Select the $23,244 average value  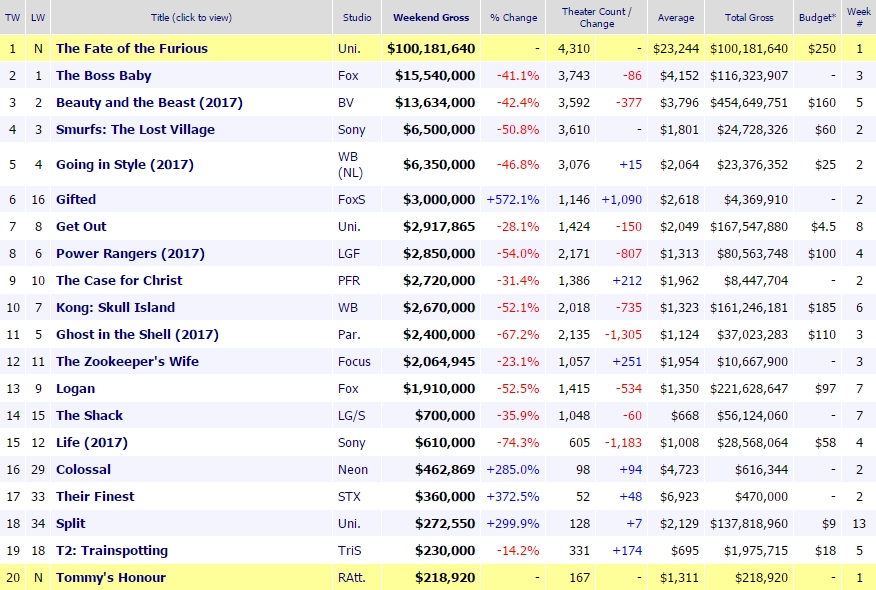coord(676,49)
